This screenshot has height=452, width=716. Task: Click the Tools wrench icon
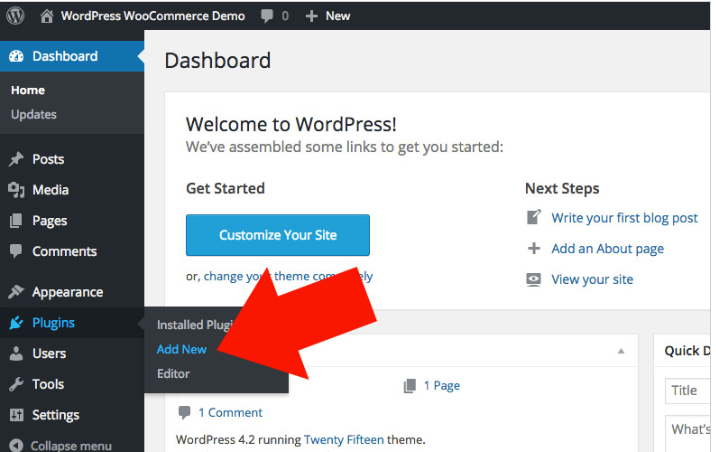16,384
